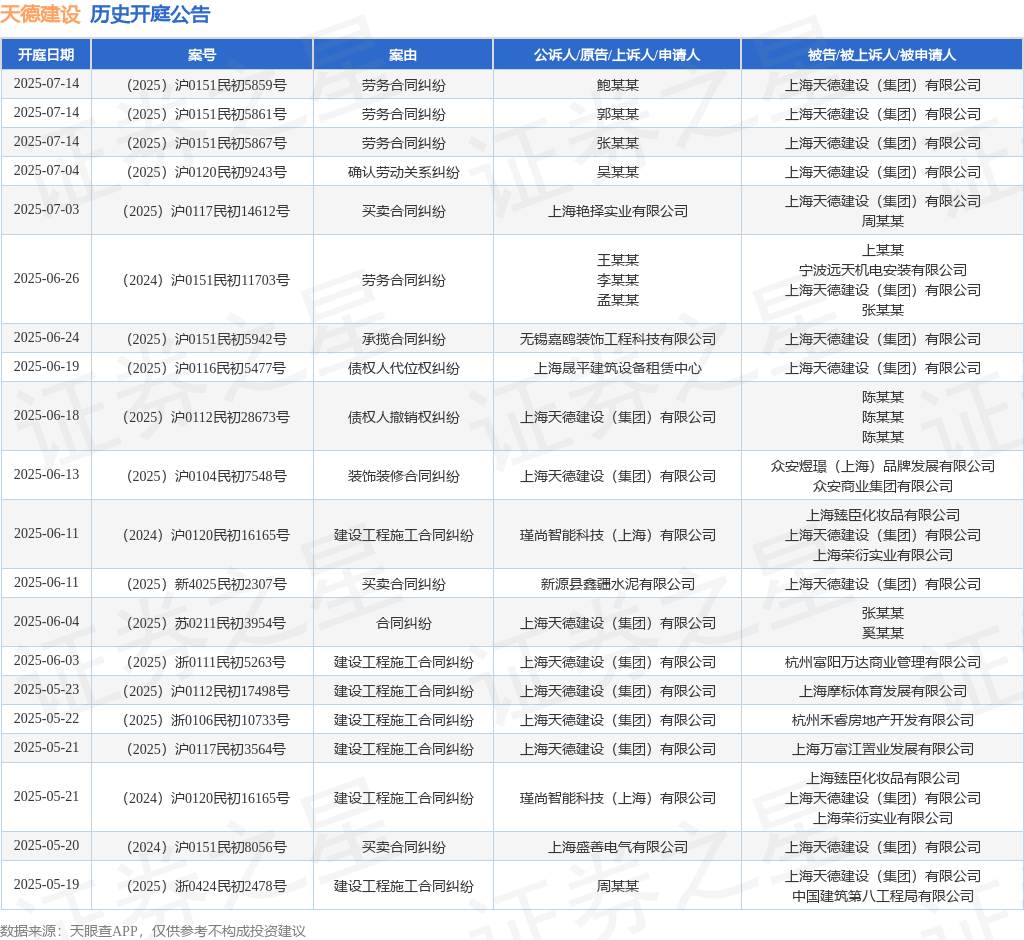Click the 公诉人/原告/上诉人/申请人 column header
This screenshot has height=940, width=1024.
coord(617,54)
